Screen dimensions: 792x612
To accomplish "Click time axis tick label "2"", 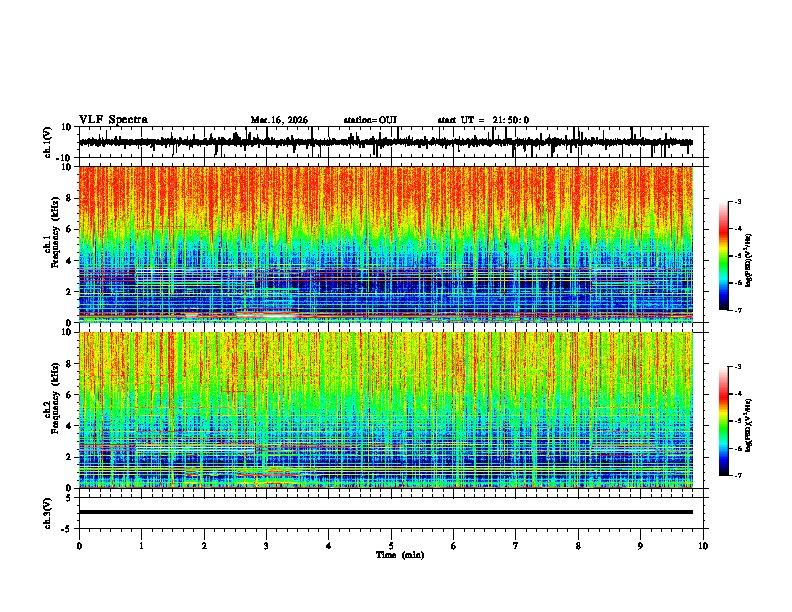I will point(204,546).
